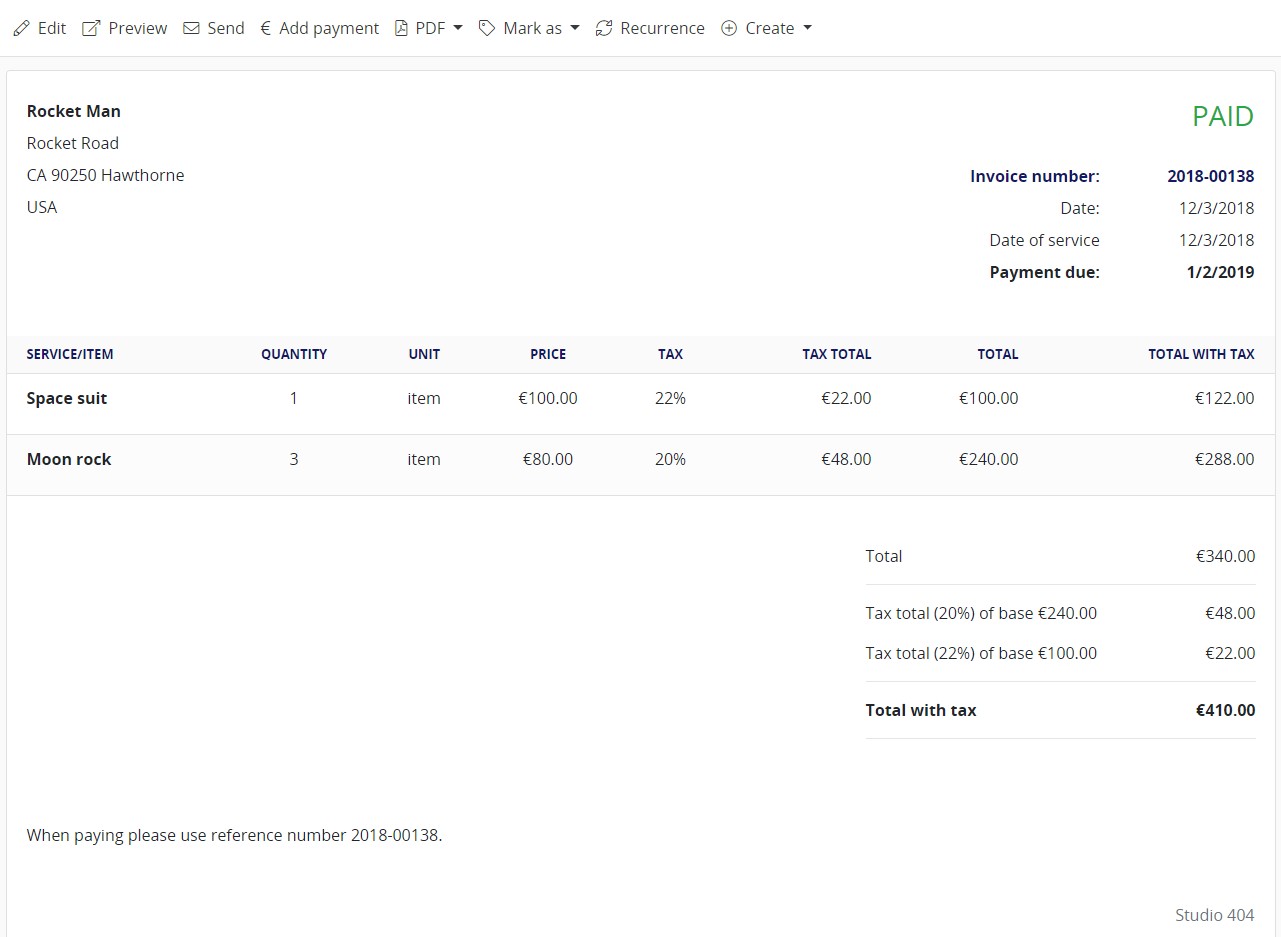
Task: Click the payment reference note text
Action: pos(235,835)
